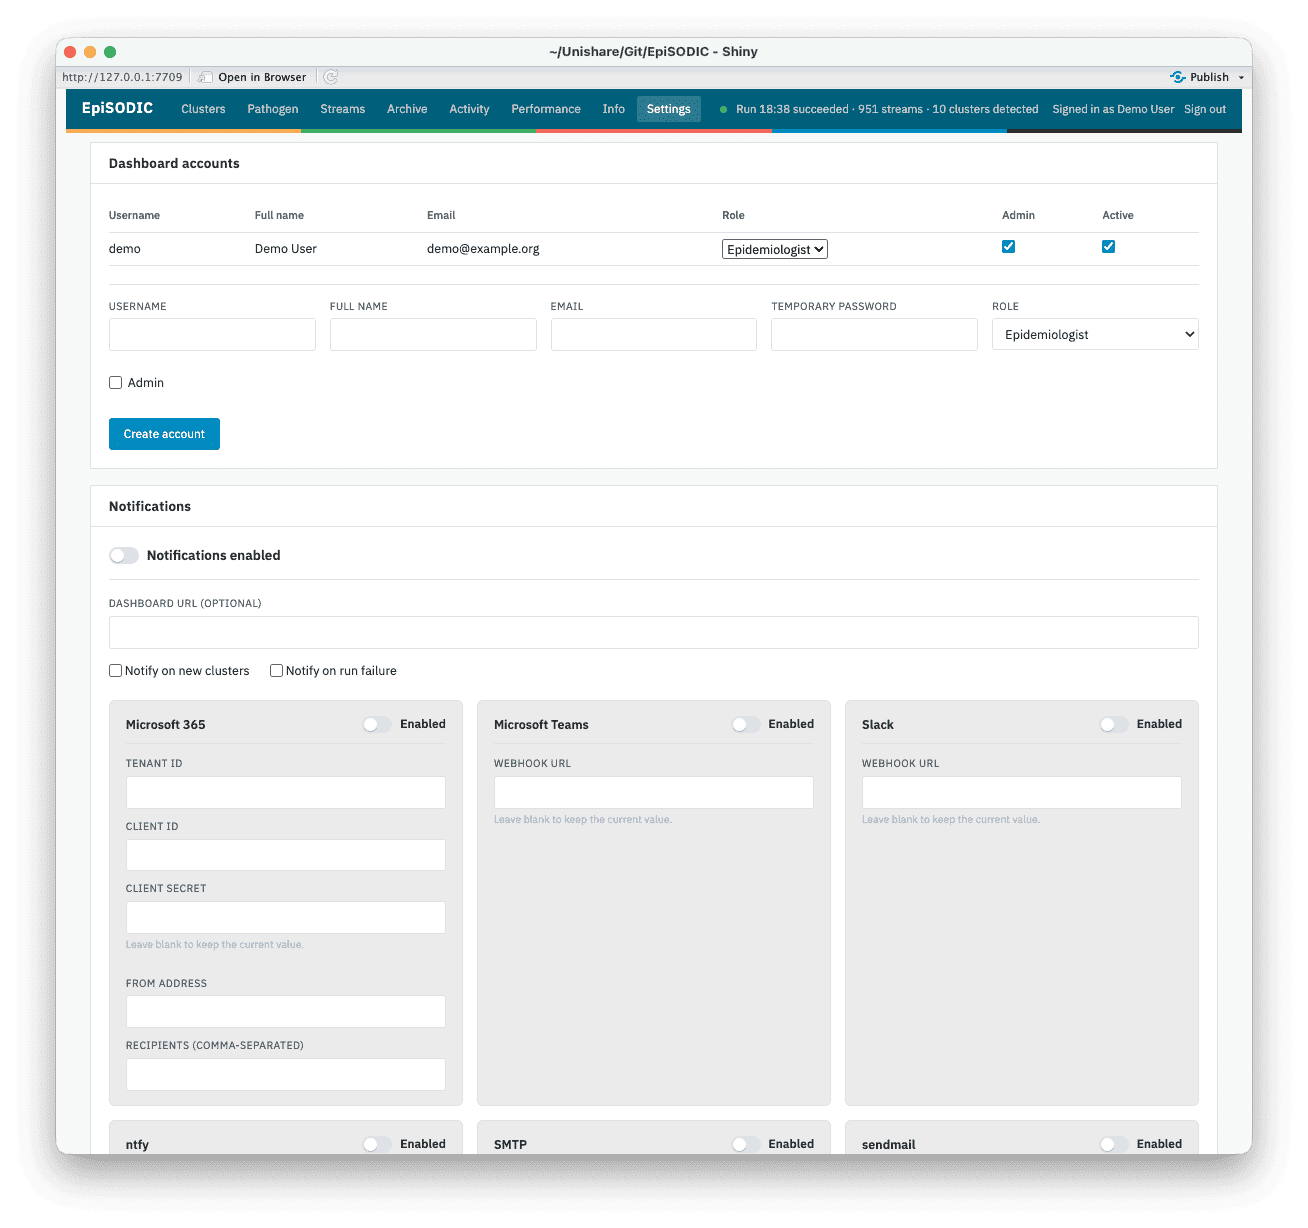This screenshot has width=1308, height=1228.
Task: Uncheck the Admin checkbox for demo user
Action: [1008, 247]
